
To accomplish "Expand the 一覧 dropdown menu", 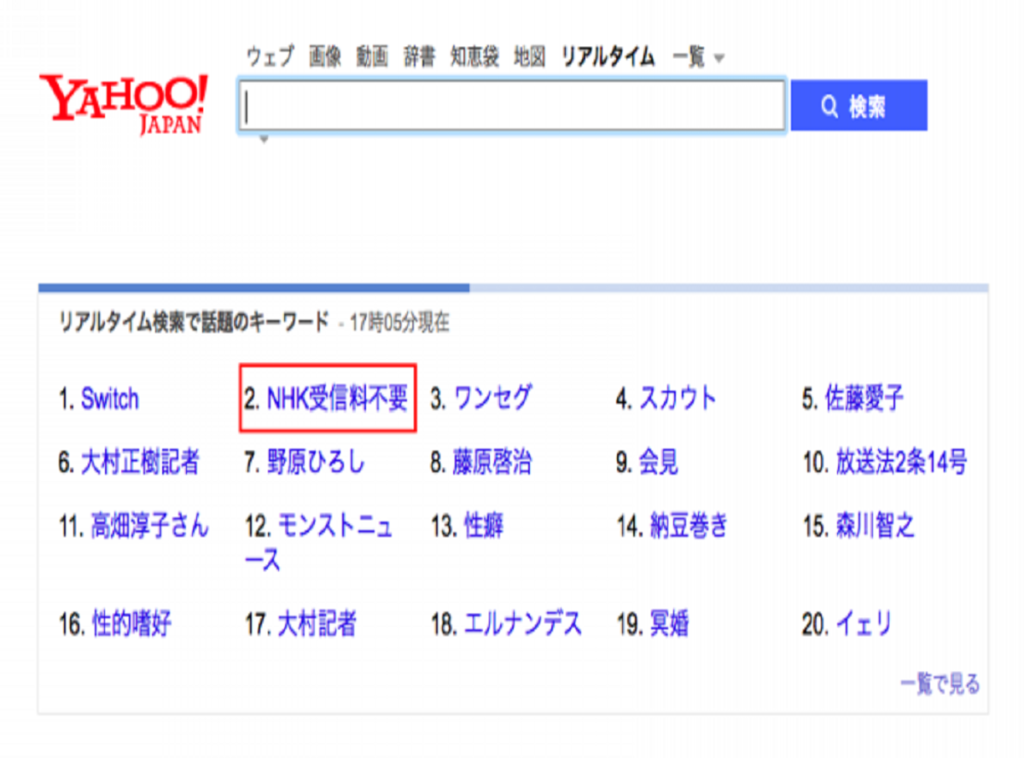I will coord(698,57).
